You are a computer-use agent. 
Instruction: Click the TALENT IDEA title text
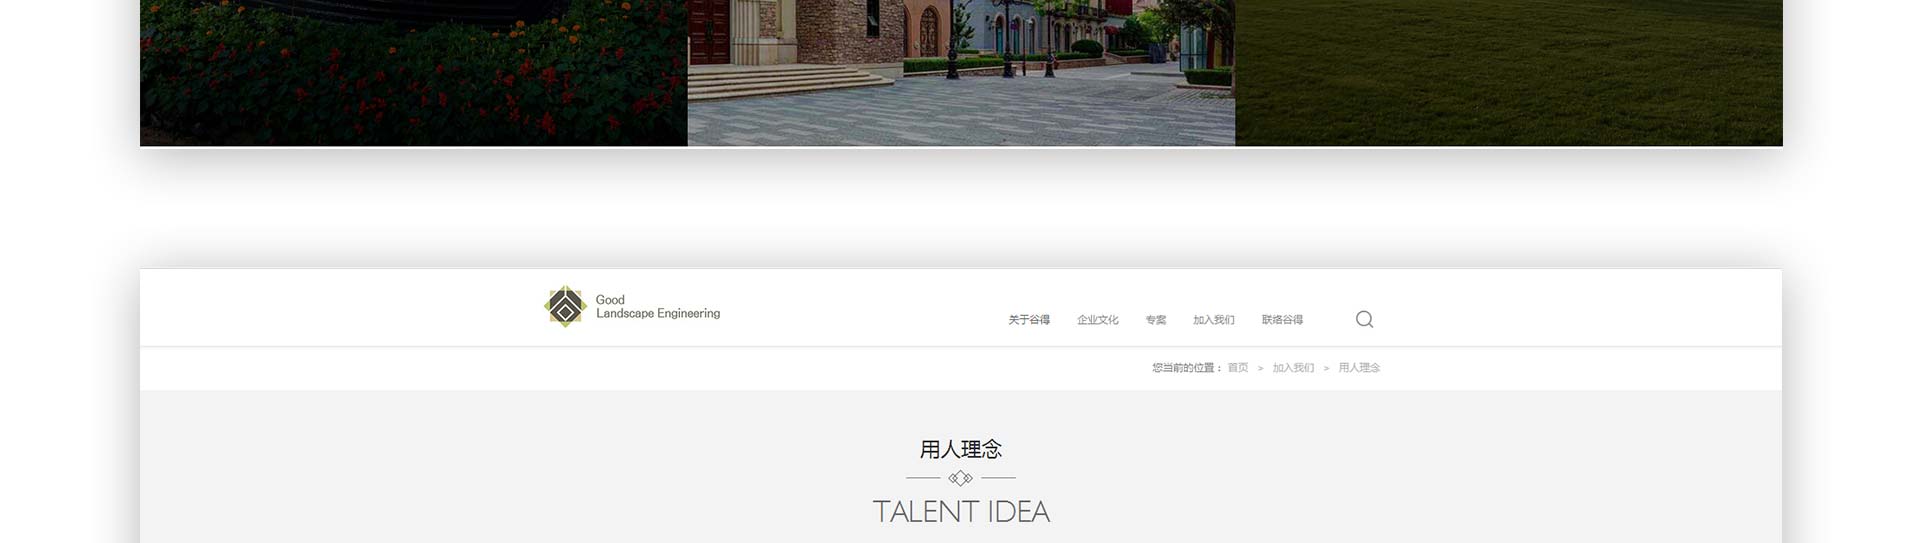[x=961, y=512]
